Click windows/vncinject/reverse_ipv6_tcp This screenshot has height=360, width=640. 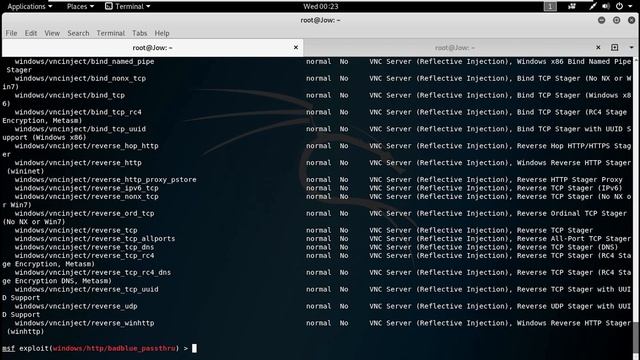point(87,188)
